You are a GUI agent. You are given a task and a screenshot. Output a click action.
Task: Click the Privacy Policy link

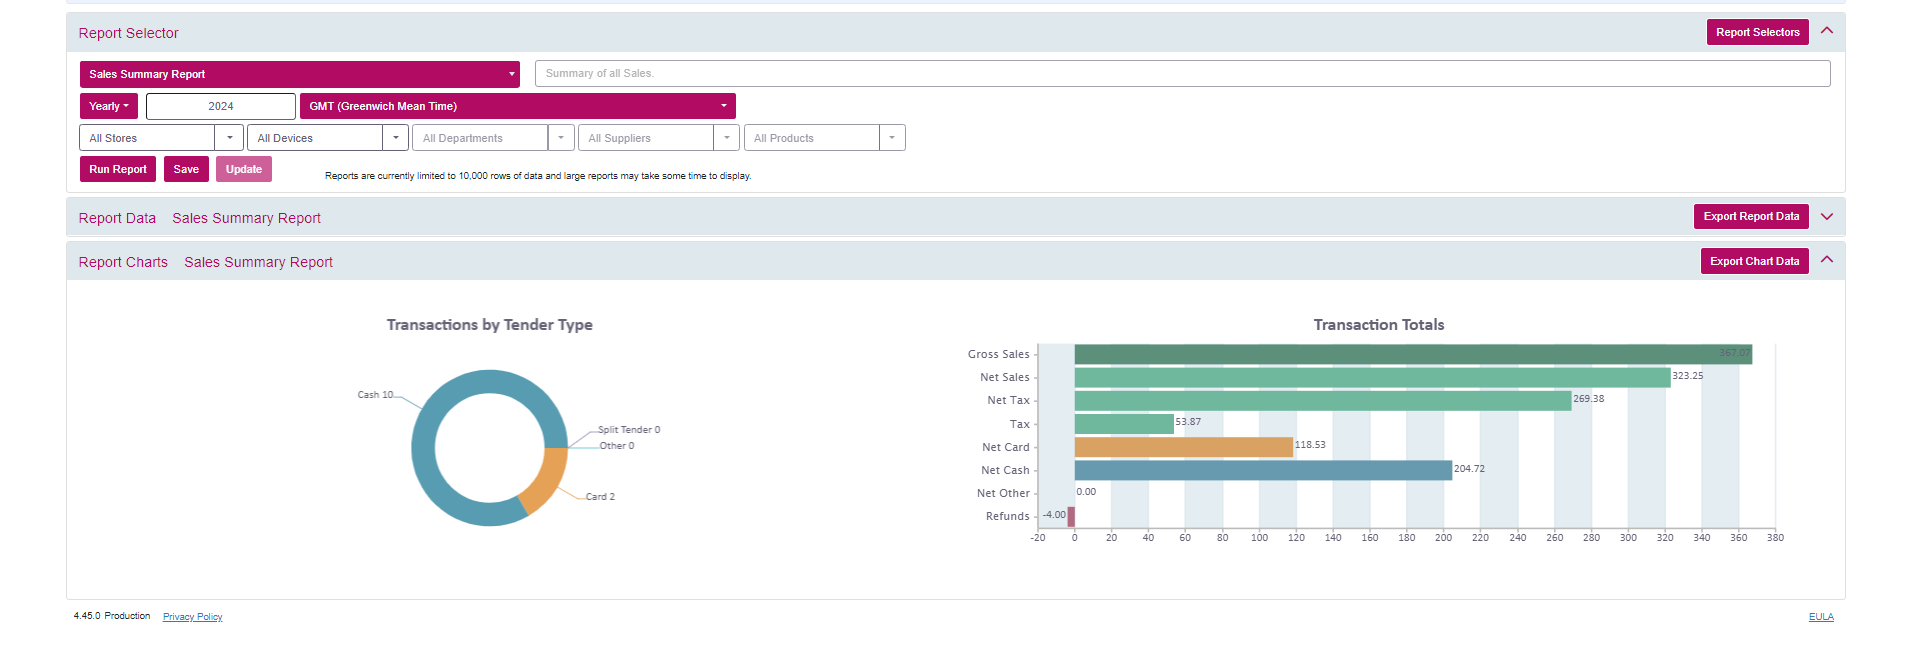[x=192, y=617]
